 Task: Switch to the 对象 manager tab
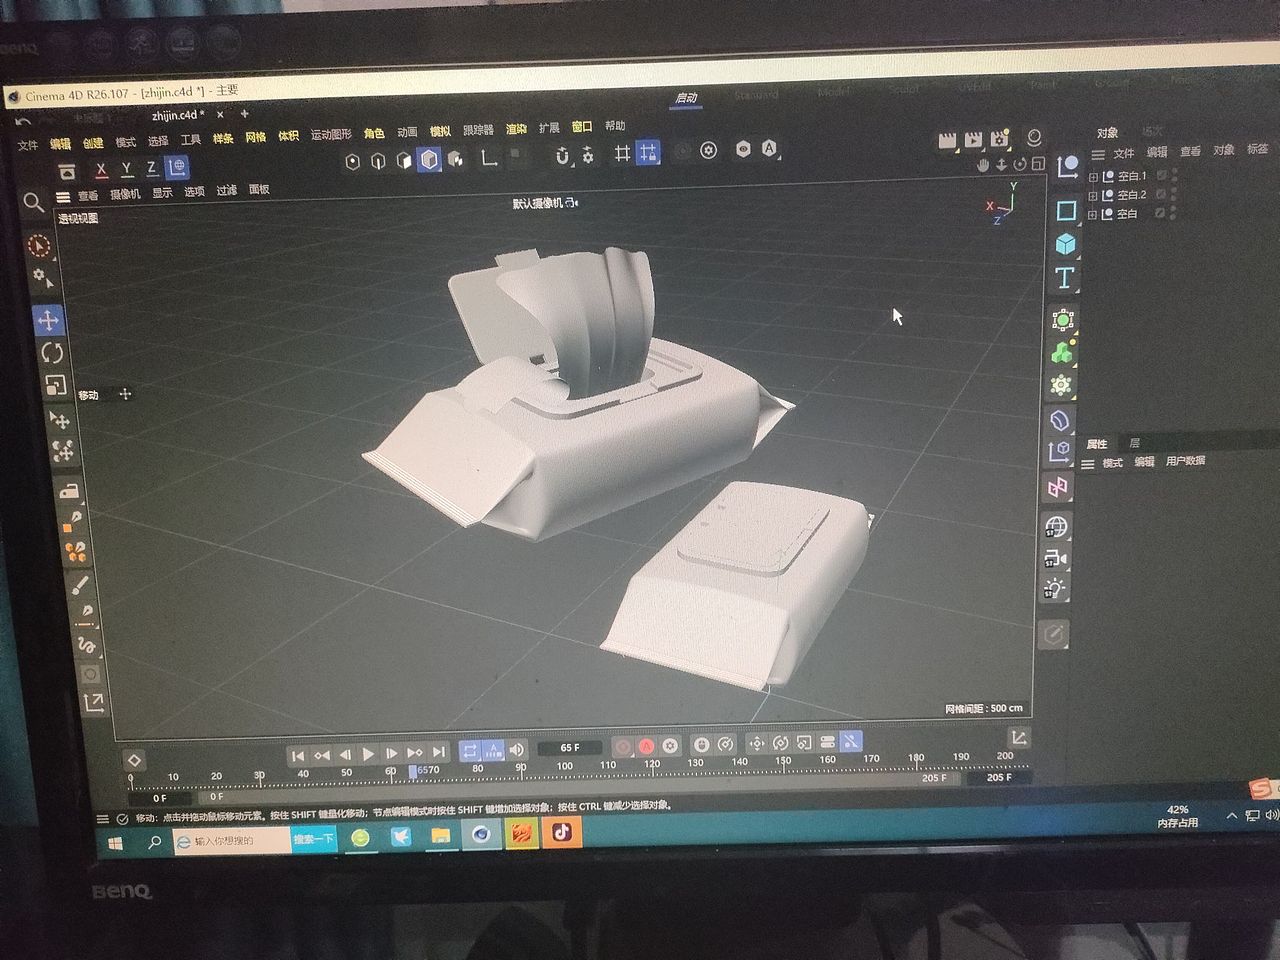[x=1107, y=133]
